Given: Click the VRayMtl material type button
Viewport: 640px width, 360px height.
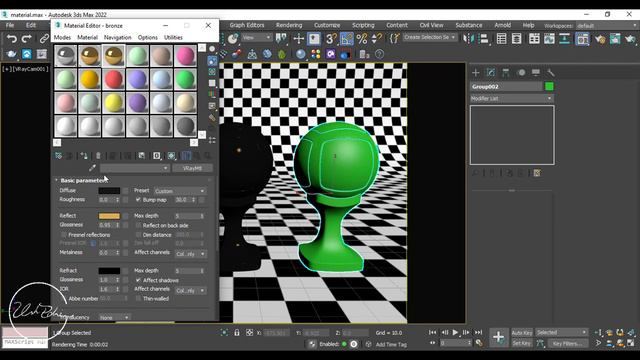Looking at the screenshot, I should [192, 168].
